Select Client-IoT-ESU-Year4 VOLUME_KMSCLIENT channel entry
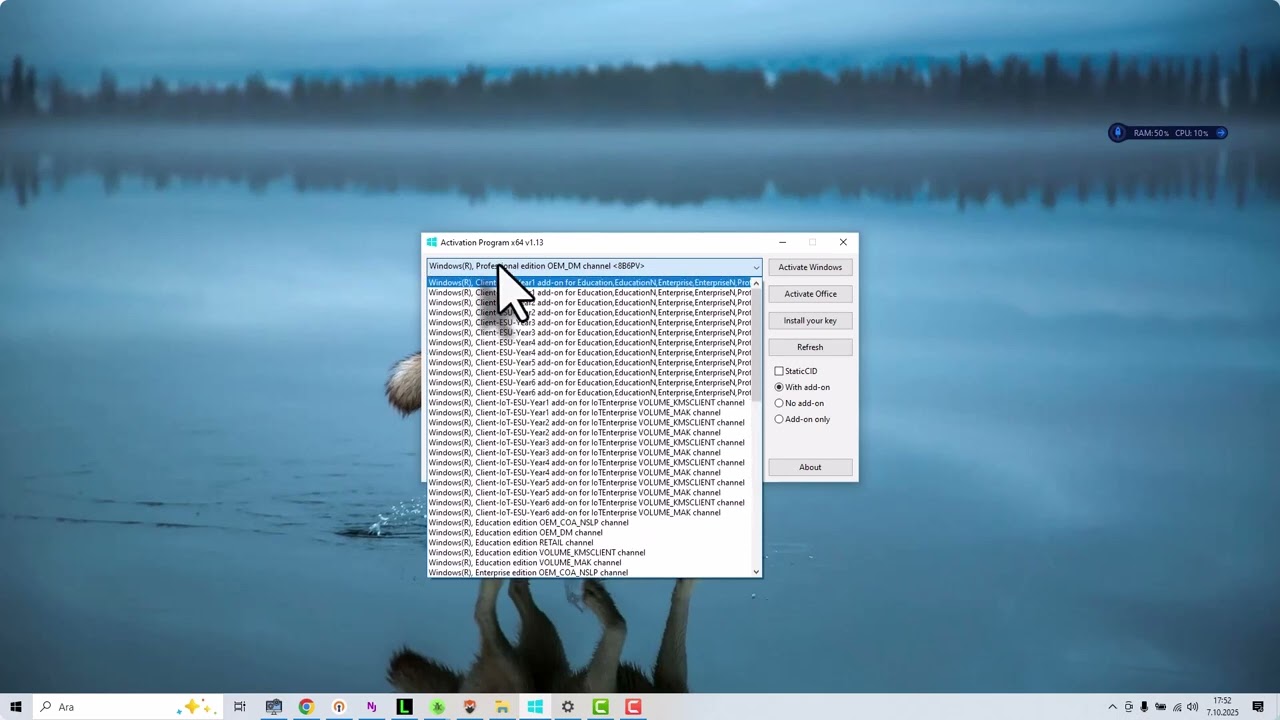The width and height of the screenshot is (1280, 720). tap(589, 463)
